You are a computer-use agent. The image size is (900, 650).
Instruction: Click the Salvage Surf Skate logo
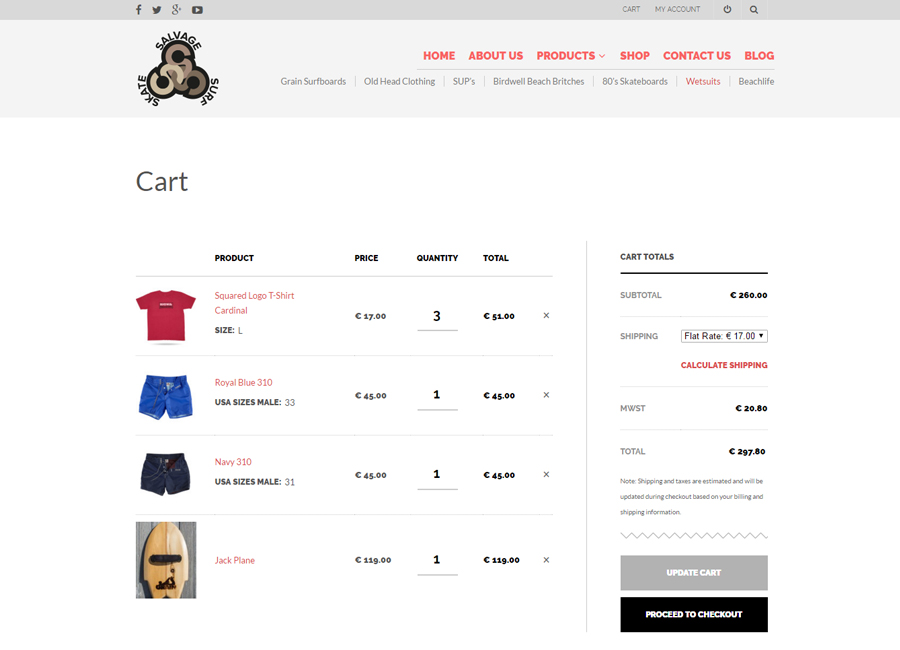[x=178, y=70]
